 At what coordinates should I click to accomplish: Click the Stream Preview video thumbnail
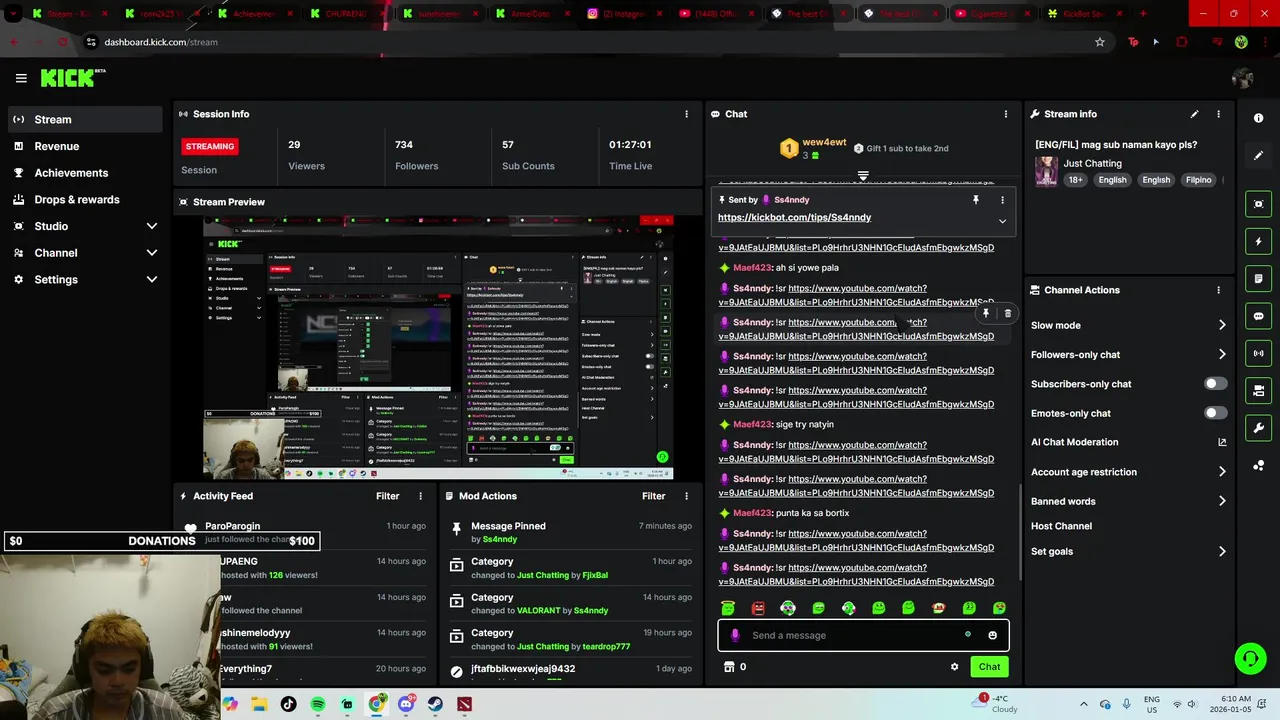(x=438, y=347)
